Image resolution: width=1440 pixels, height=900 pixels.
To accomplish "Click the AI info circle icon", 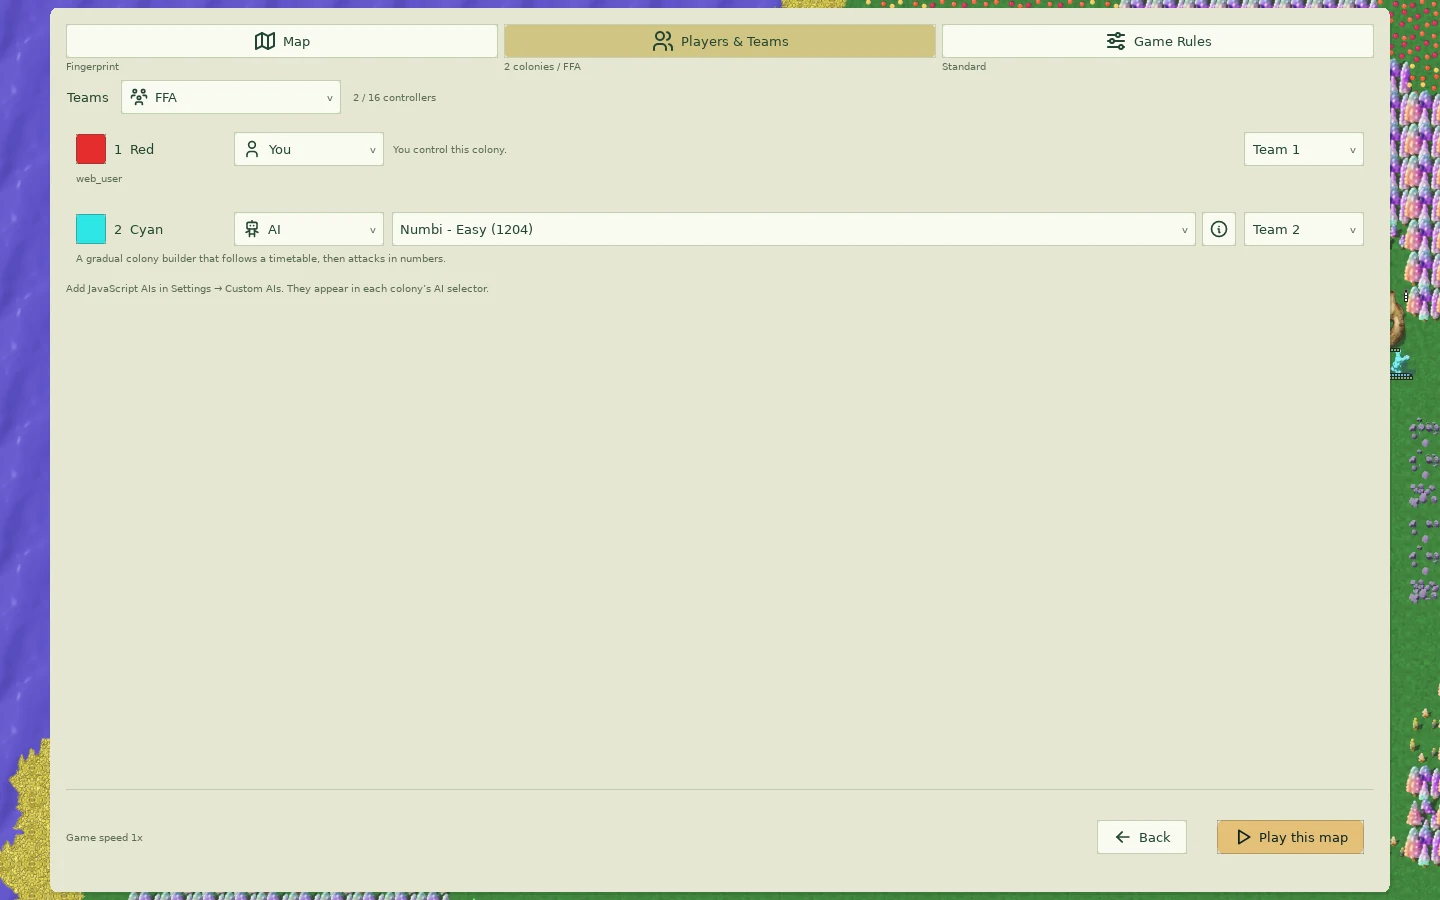I will point(1219,229).
